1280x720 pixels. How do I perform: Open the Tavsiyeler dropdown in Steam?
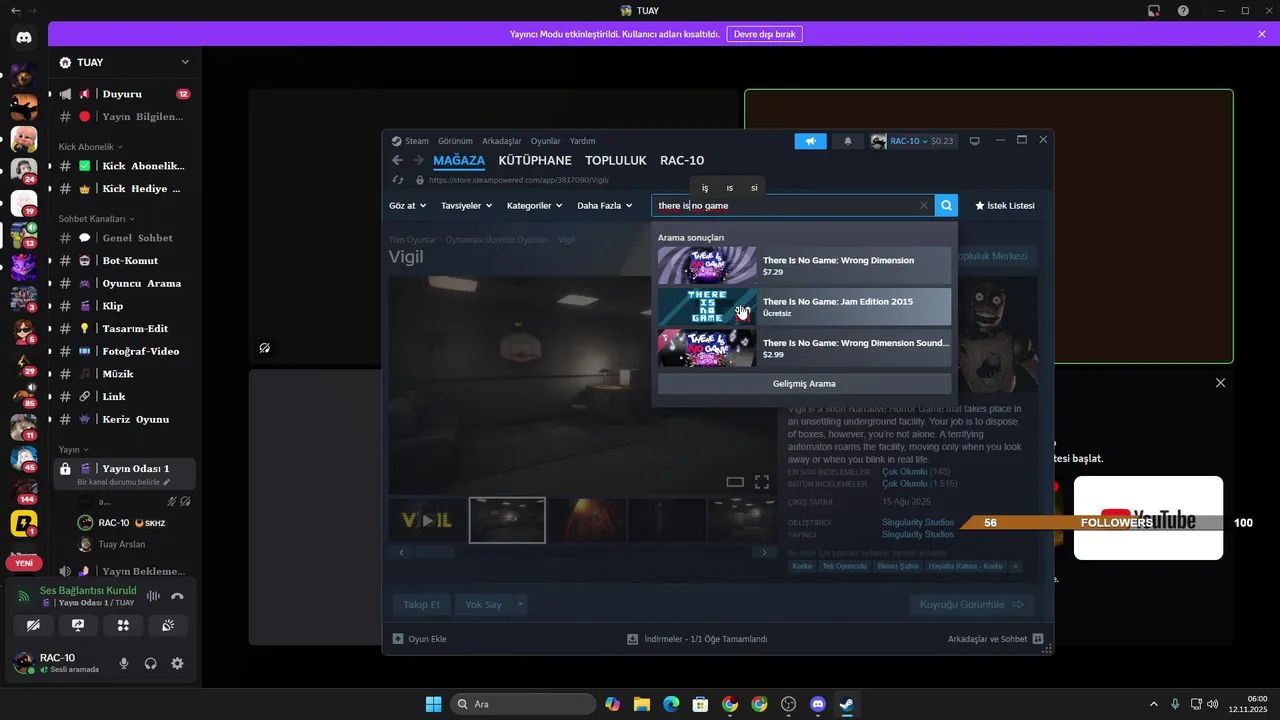pyautogui.click(x=467, y=205)
